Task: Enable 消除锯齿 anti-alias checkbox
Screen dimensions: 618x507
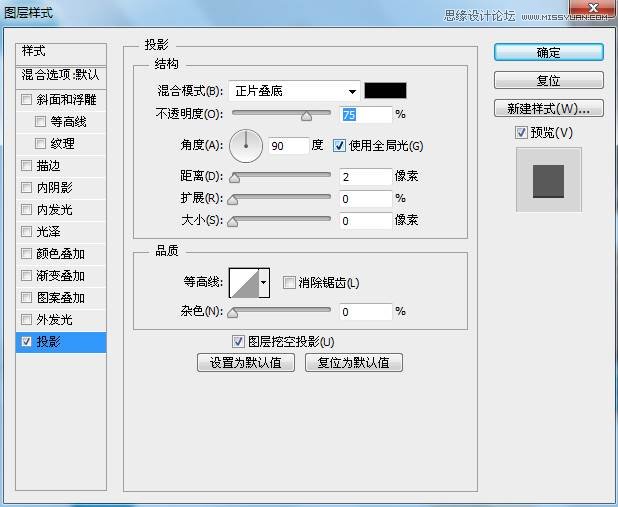Action: (x=289, y=282)
